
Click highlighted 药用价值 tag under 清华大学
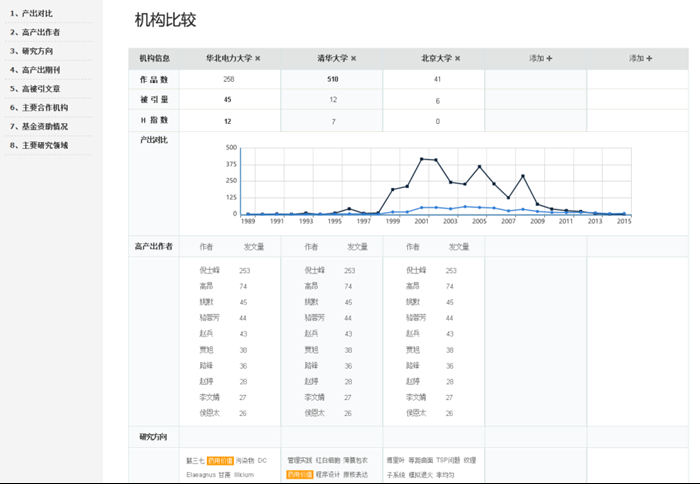(300, 475)
